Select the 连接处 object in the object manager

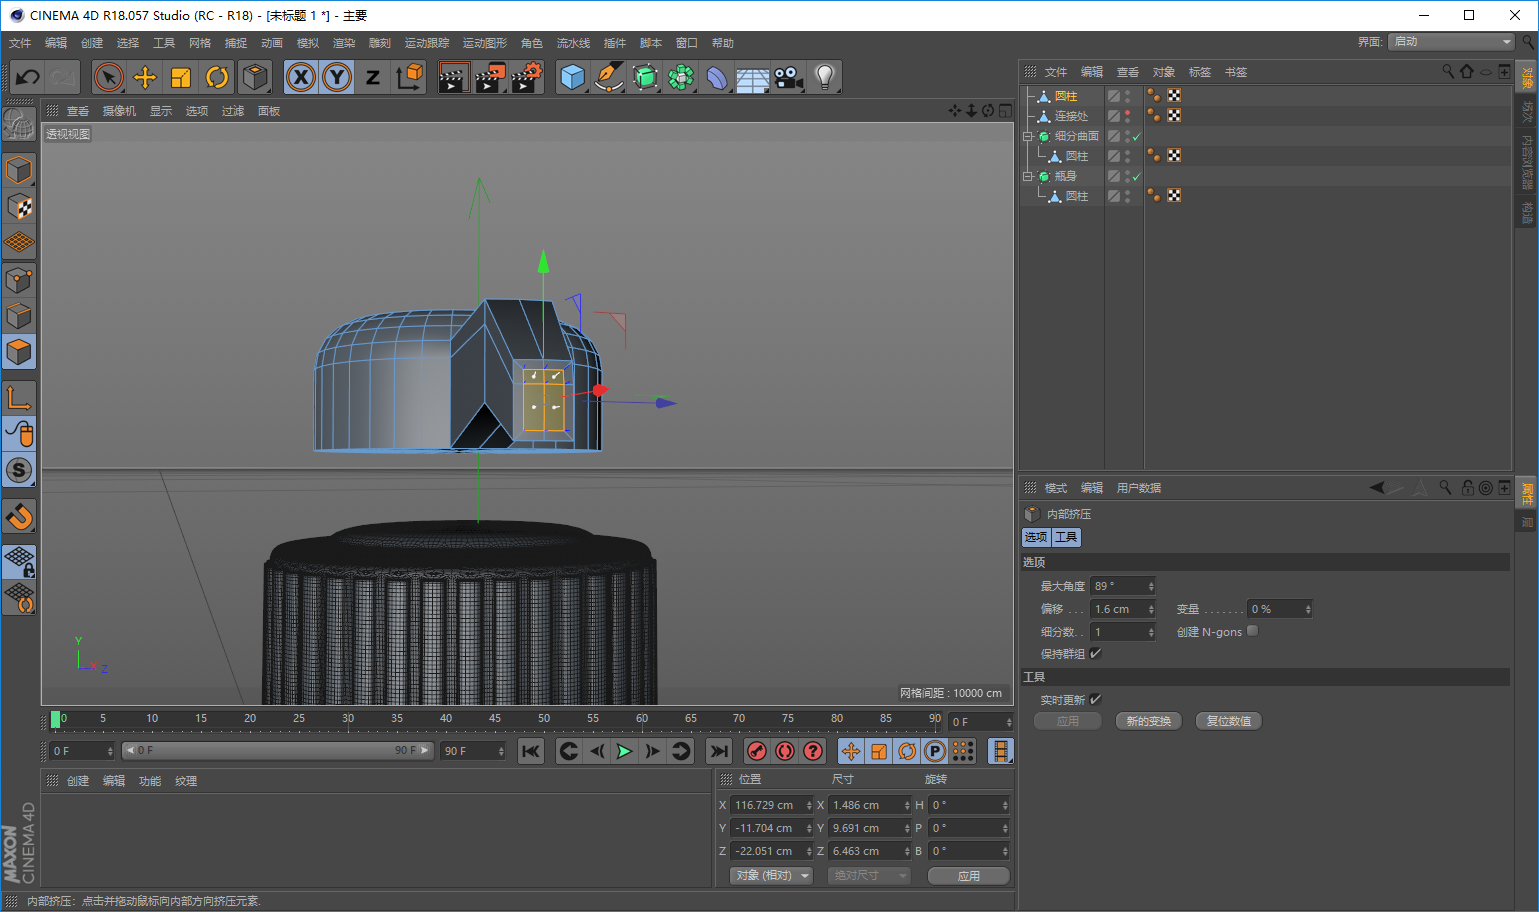(1071, 116)
